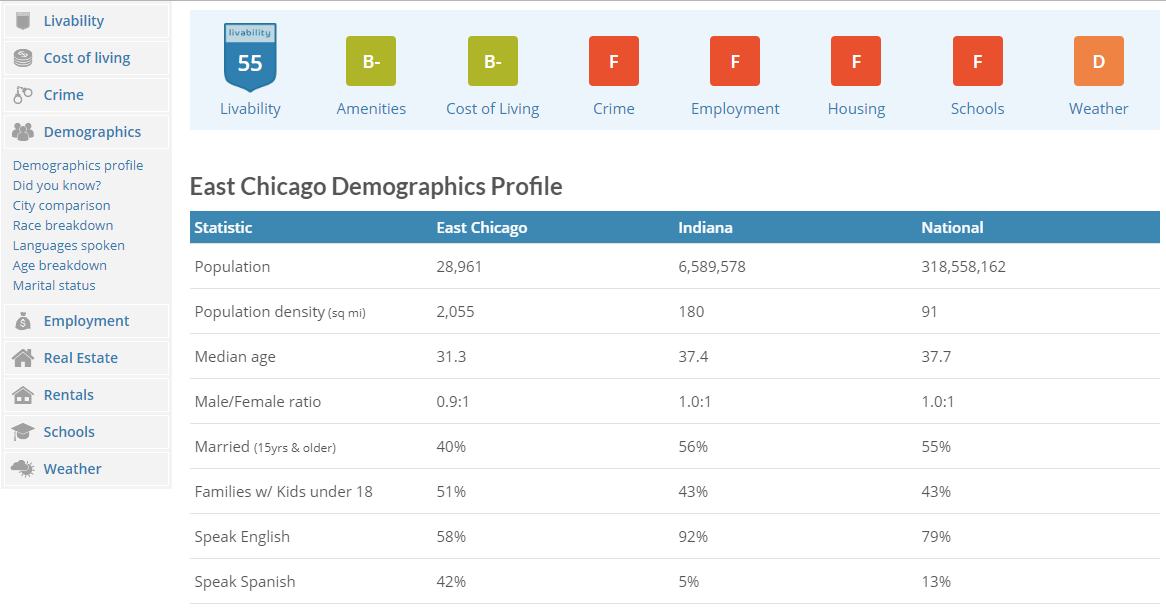Click the Real Estate house icon

tap(23, 358)
